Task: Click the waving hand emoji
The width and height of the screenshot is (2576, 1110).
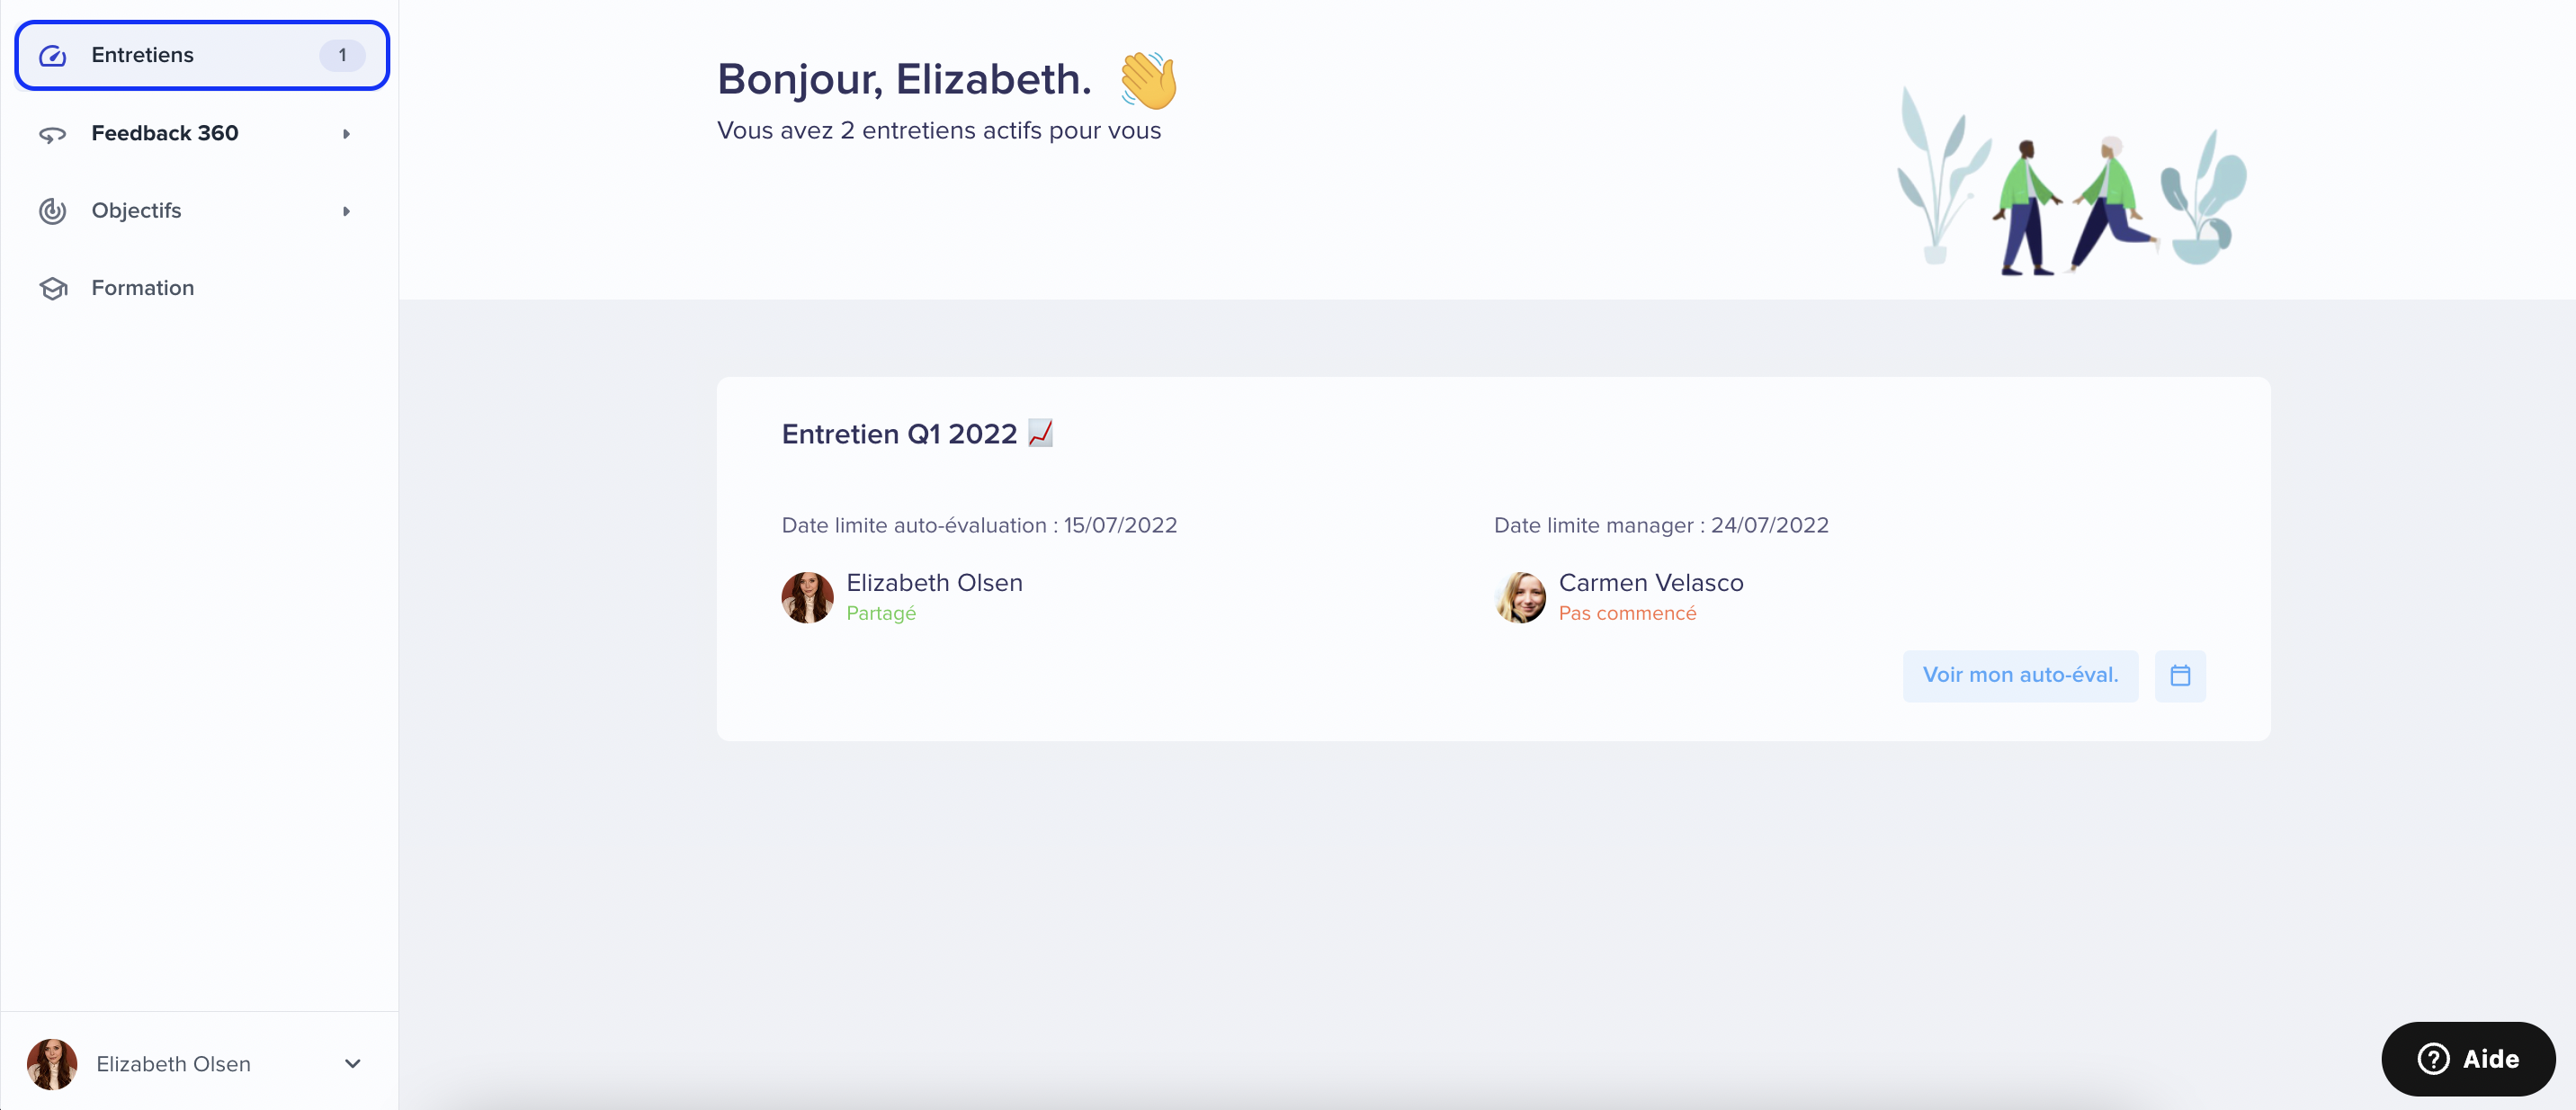Action: click(x=1148, y=80)
